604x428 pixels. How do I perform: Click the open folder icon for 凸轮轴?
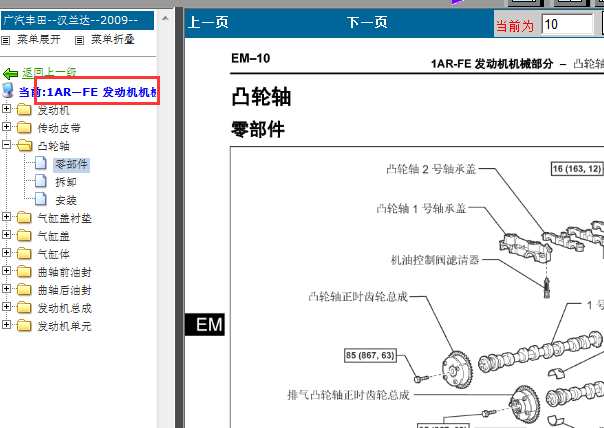pyautogui.click(x=25, y=146)
